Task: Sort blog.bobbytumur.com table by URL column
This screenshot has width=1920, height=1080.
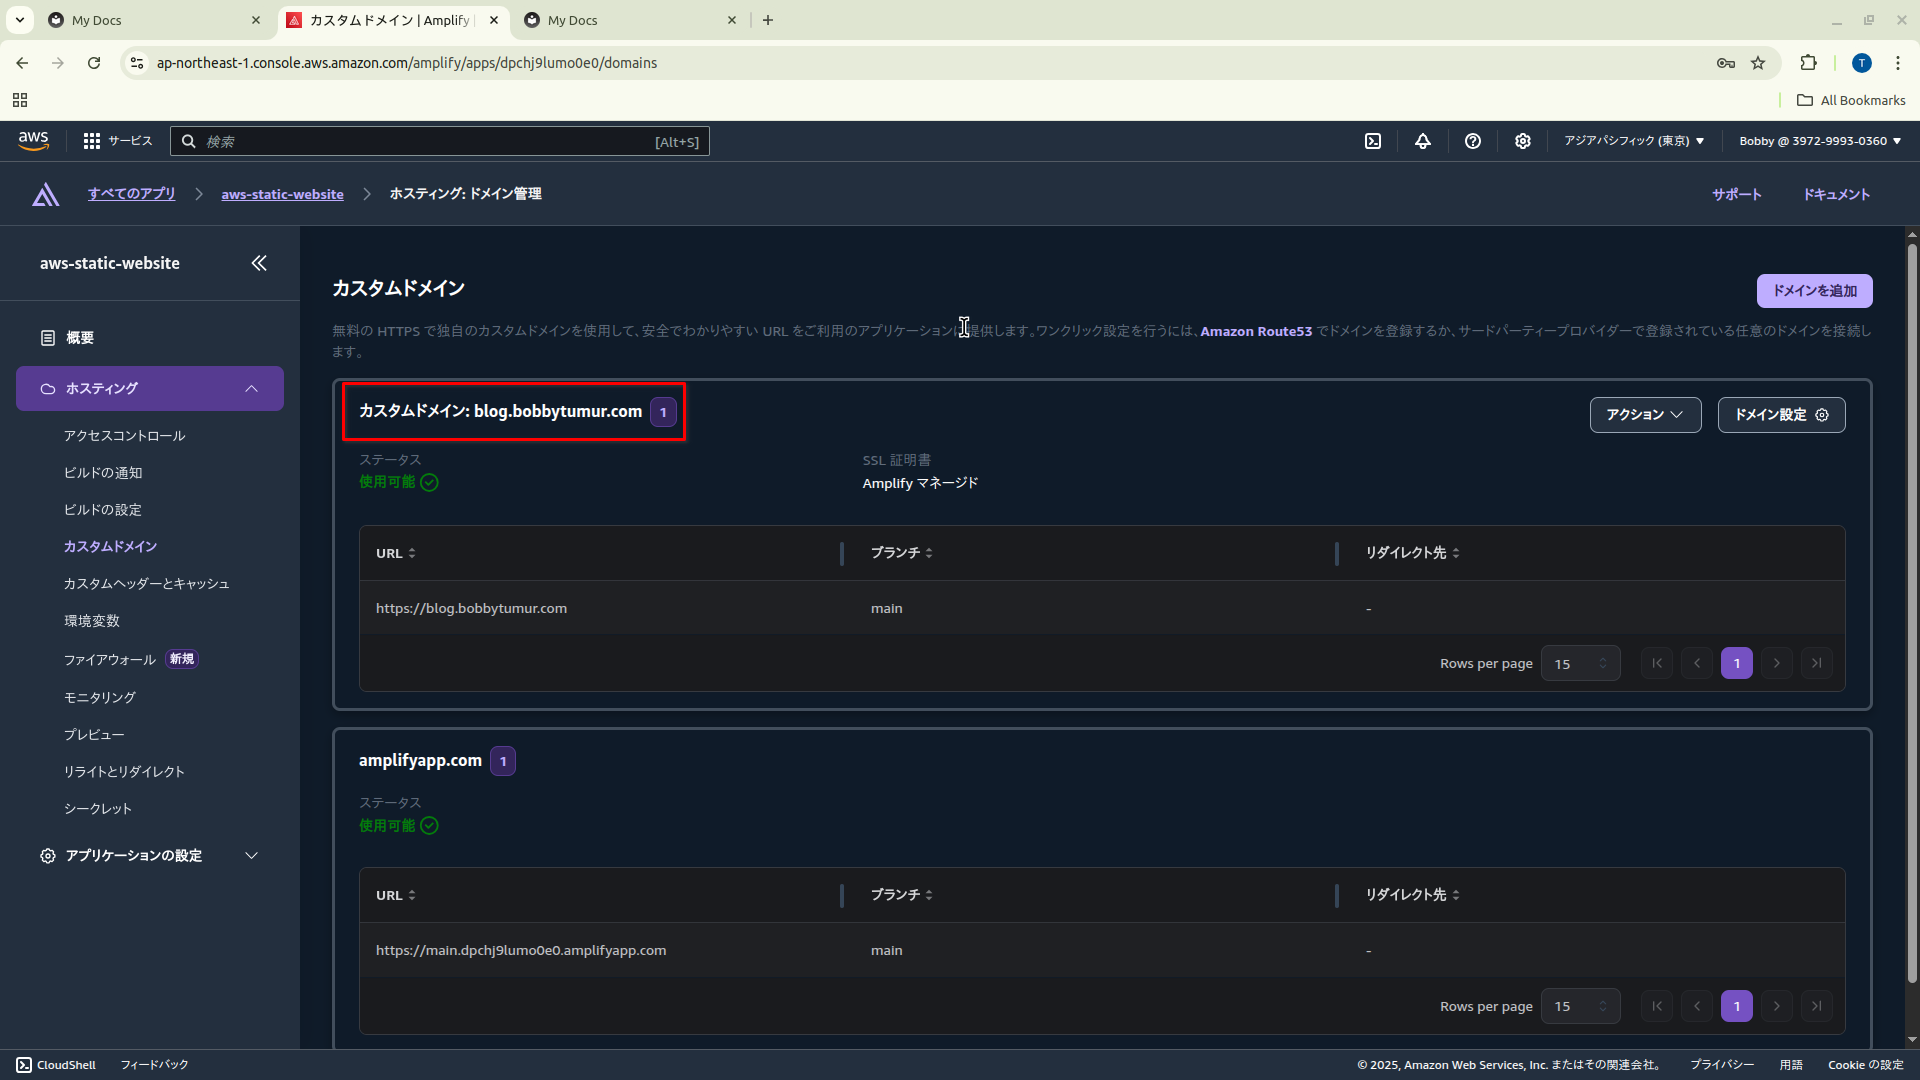Action: click(395, 553)
